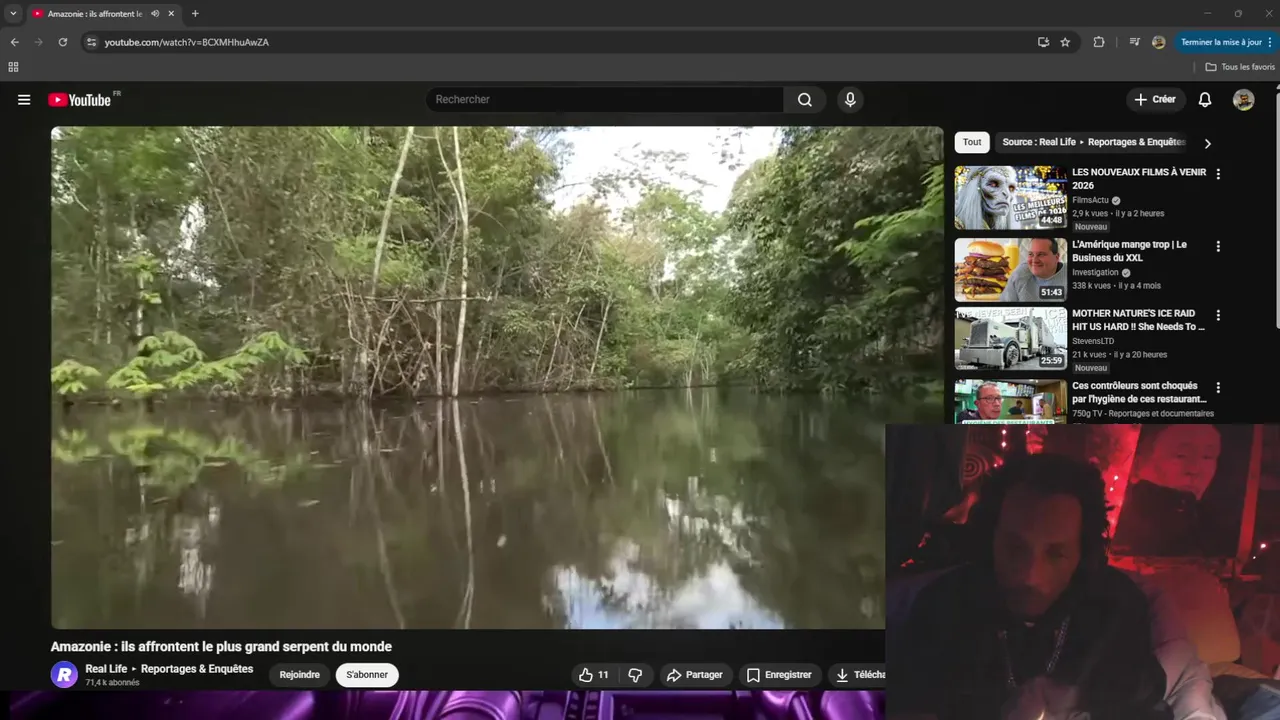Screen dimensions: 1280x720
Task: Open browser extensions puzzle icon
Action: pyautogui.click(x=1099, y=42)
